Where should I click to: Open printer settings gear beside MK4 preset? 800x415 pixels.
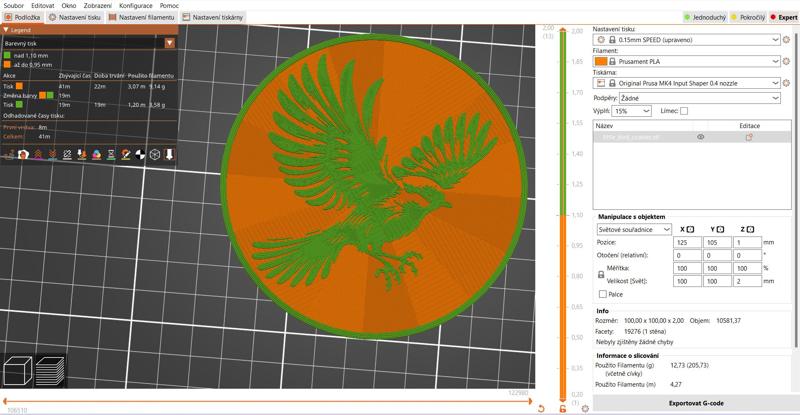(786, 83)
